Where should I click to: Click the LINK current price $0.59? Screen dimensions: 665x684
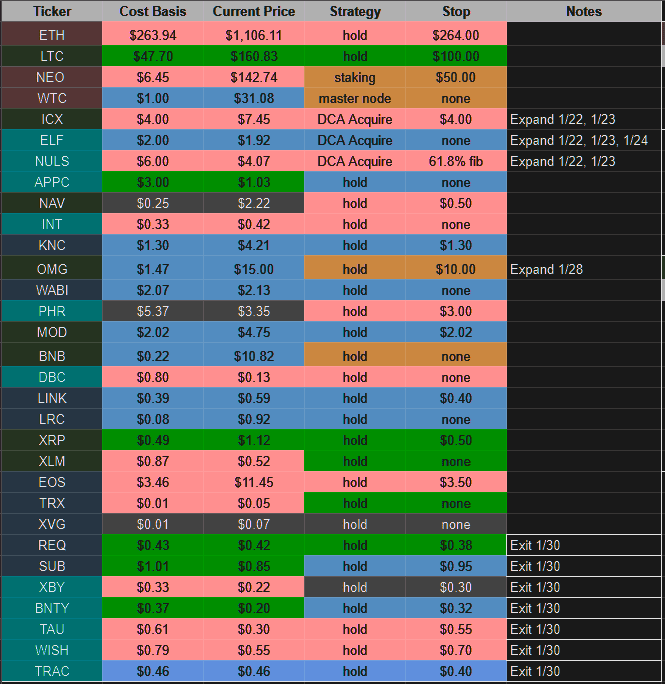(254, 398)
